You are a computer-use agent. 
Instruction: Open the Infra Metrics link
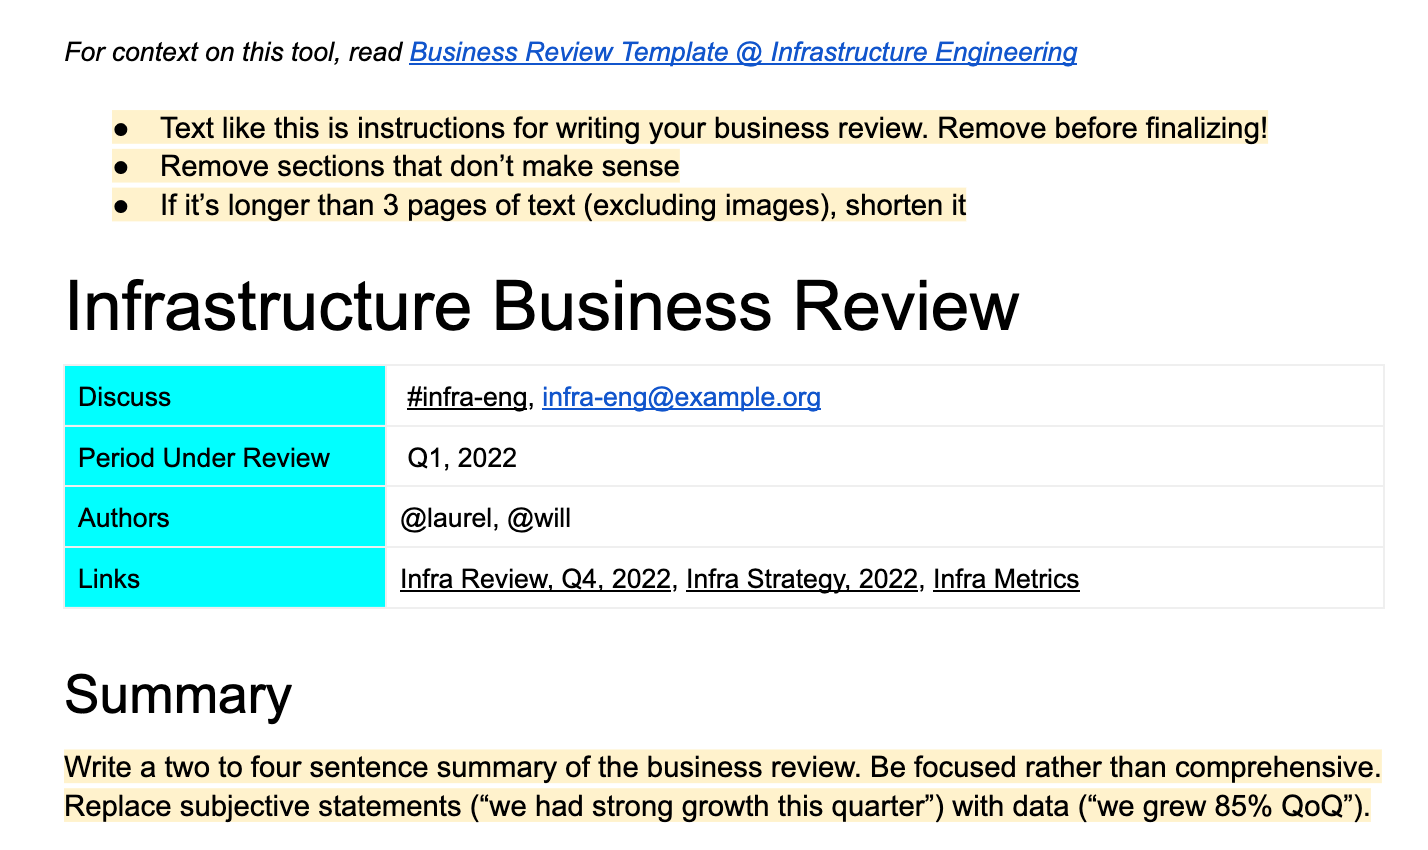click(x=1005, y=579)
